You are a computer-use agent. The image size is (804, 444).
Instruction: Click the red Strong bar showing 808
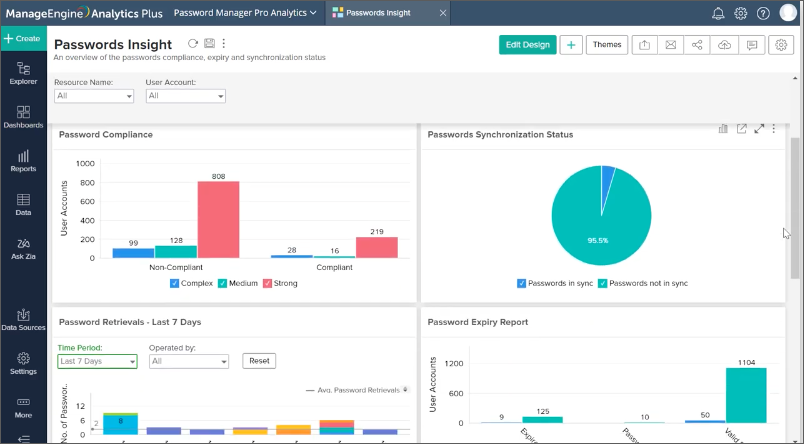pyautogui.click(x=218, y=219)
